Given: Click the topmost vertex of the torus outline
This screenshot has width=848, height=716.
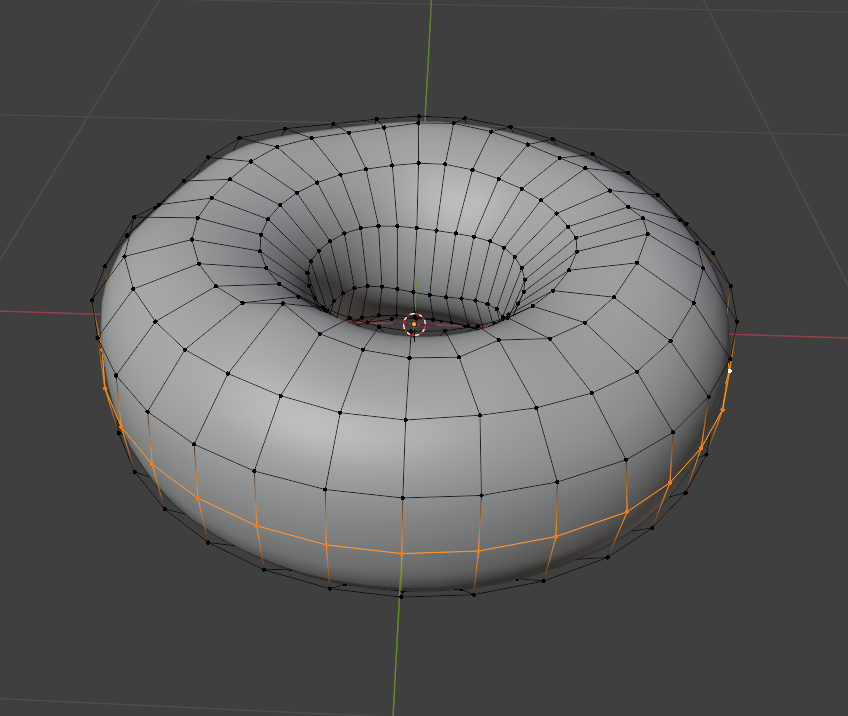Looking at the screenshot, I should click(417, 116).
